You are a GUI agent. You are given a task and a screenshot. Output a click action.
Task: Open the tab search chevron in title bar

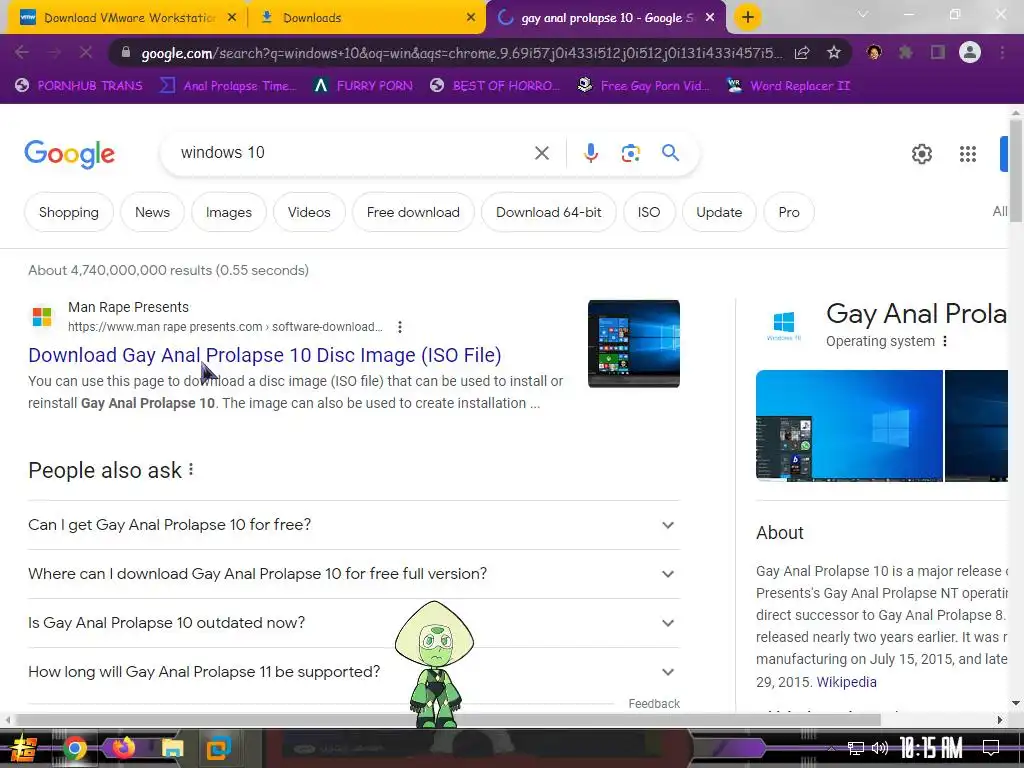[863, 14]
